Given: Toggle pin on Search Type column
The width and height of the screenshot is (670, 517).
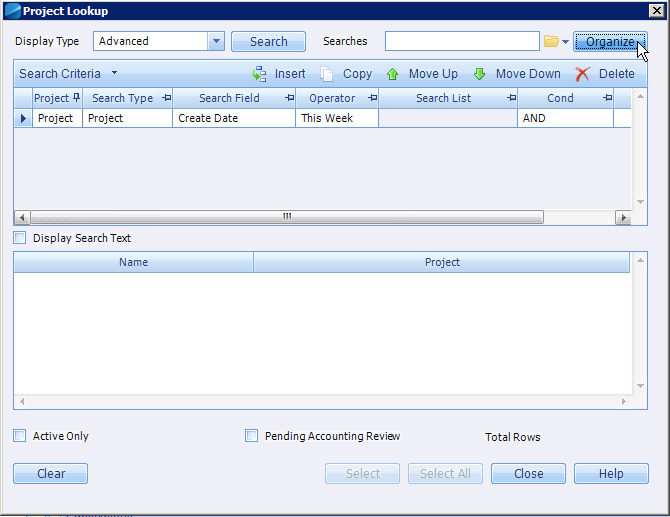Looking at the screenshot, I should (x=167, y=98).
